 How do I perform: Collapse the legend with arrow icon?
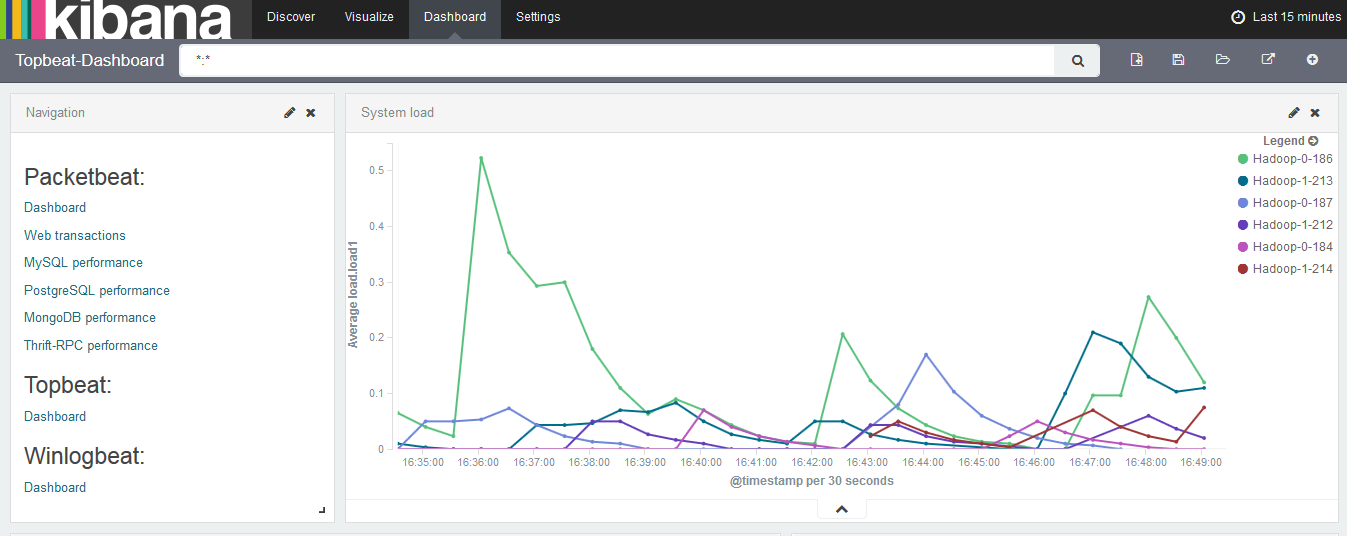(x=1313, y=141)
